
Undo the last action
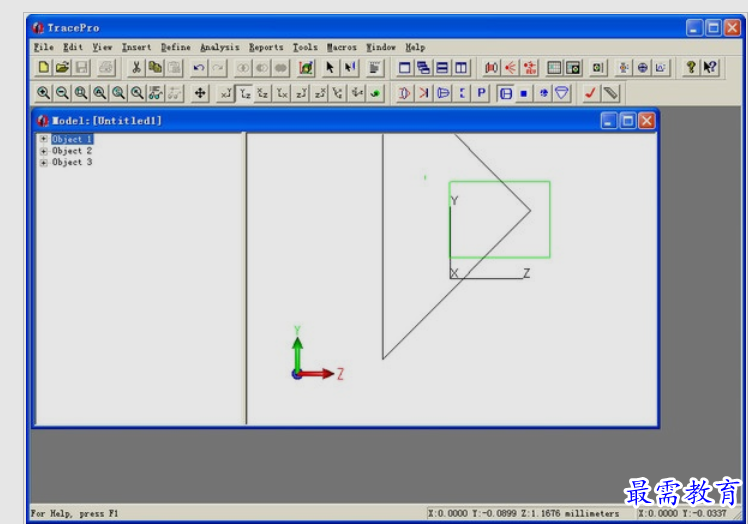[x=199, y=68]
